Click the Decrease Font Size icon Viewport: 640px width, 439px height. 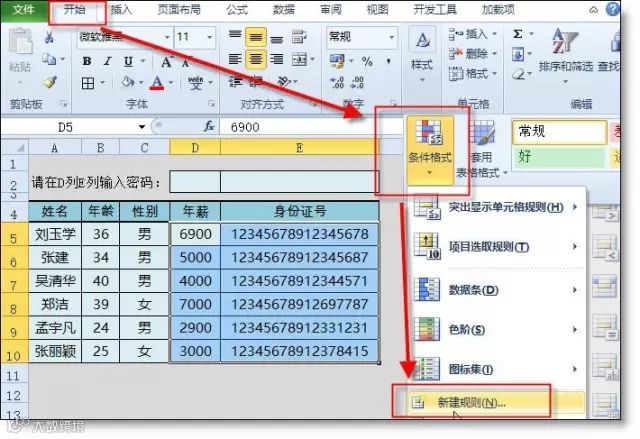point(185,63)
